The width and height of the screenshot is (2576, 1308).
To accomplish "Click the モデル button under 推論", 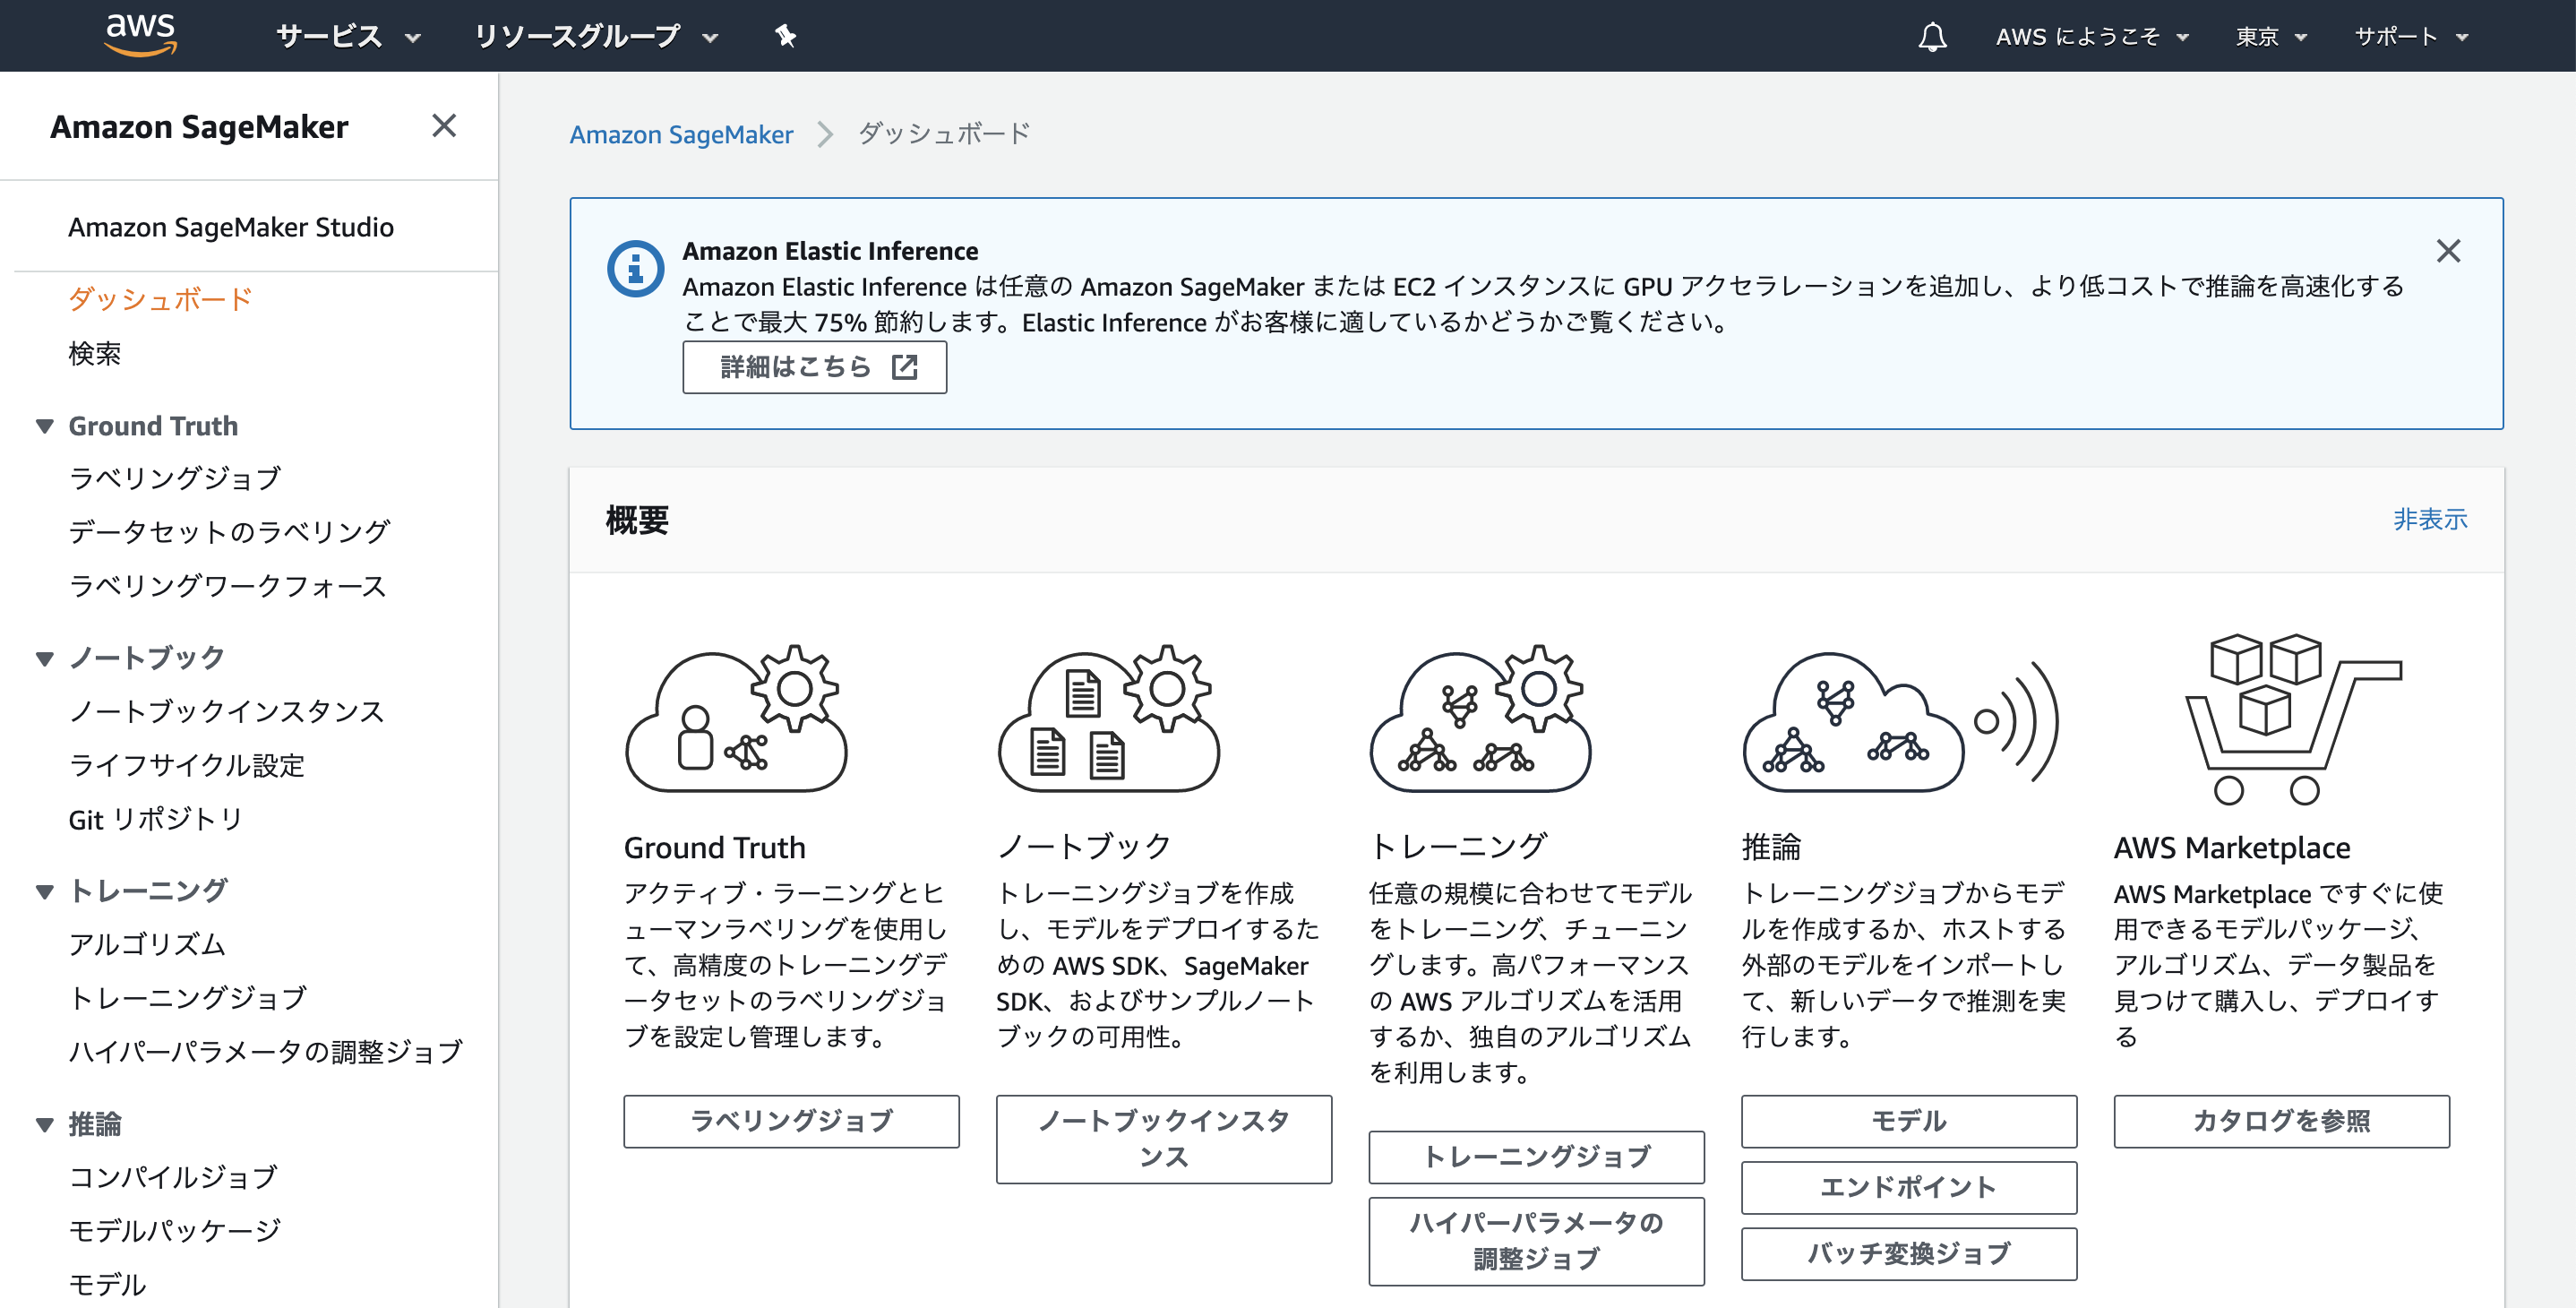I will pyautogui.click(x=1909, y=1121).
